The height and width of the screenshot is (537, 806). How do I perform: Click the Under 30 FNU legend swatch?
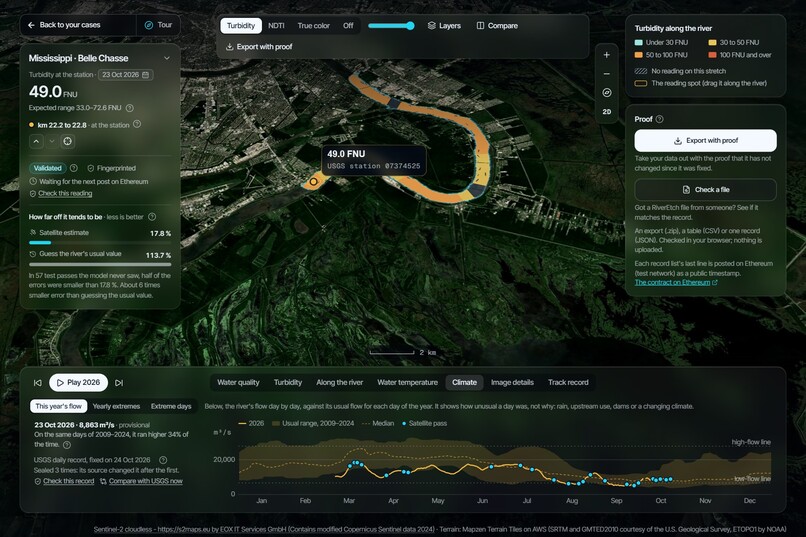pos(638,43)
